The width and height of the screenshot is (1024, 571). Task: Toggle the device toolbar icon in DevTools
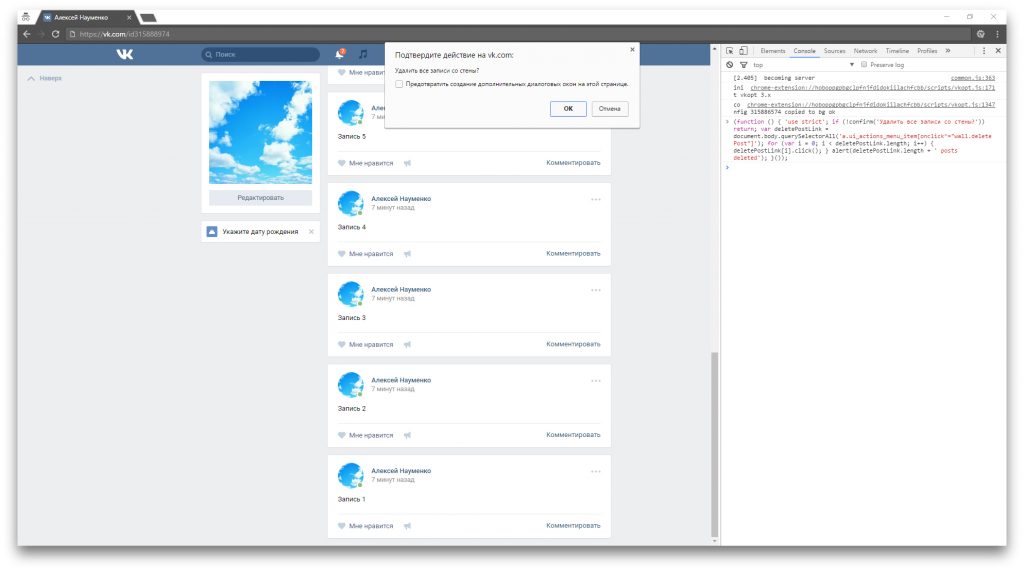743,51
